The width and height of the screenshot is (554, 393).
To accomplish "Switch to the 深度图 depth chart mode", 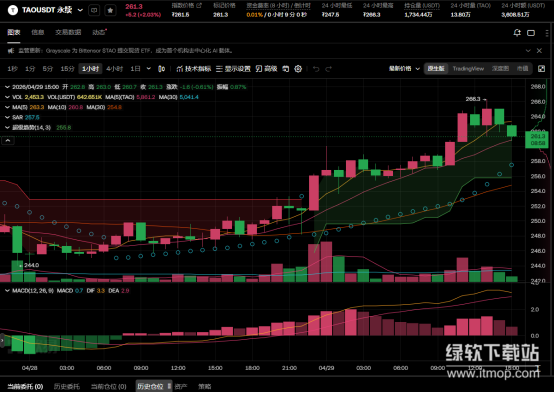I will (x=500, y=69).
